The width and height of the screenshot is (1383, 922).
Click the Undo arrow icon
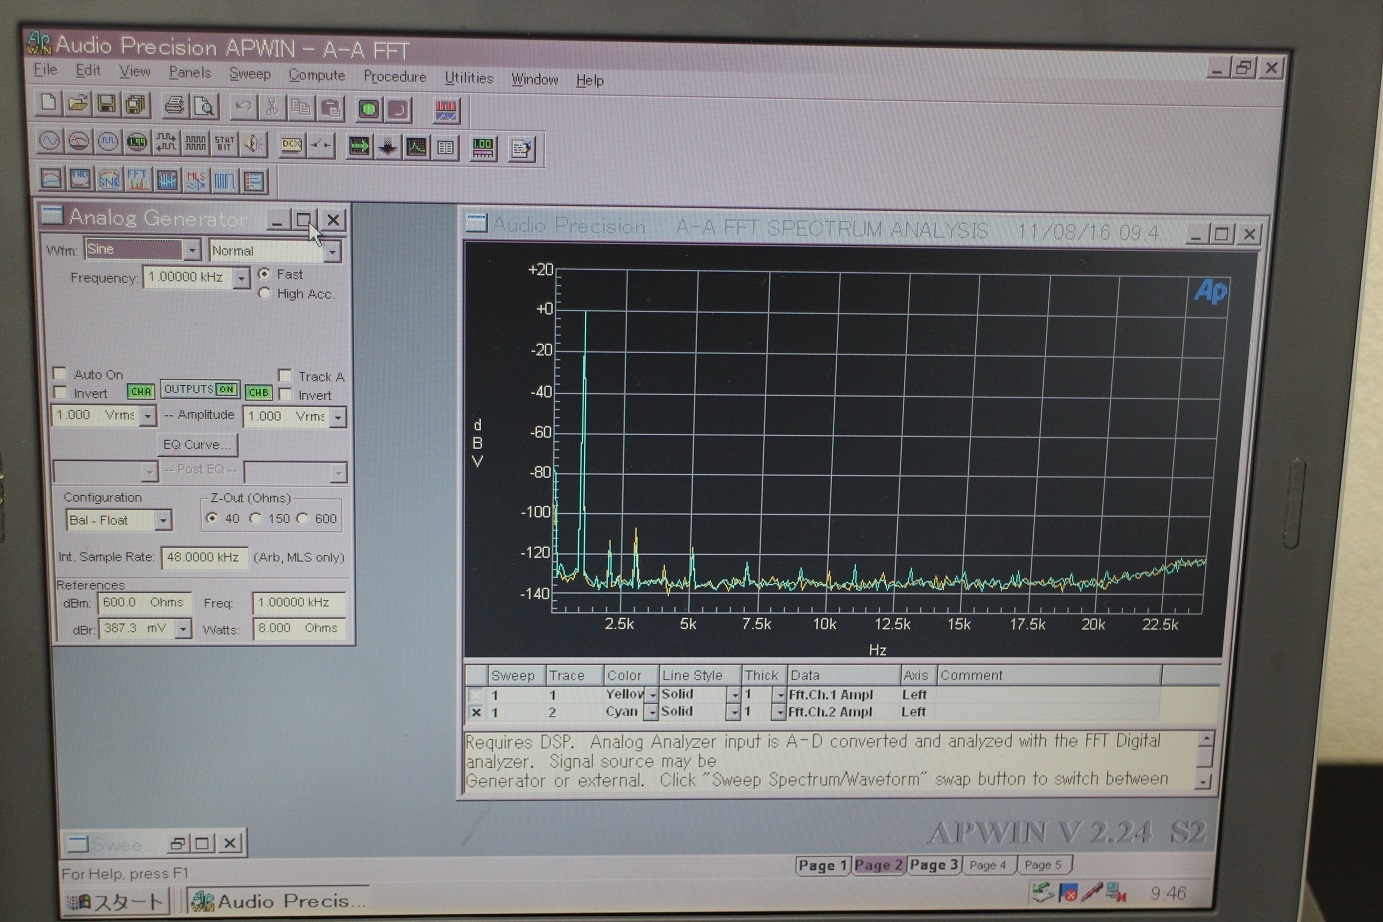[x=243, y=106]
